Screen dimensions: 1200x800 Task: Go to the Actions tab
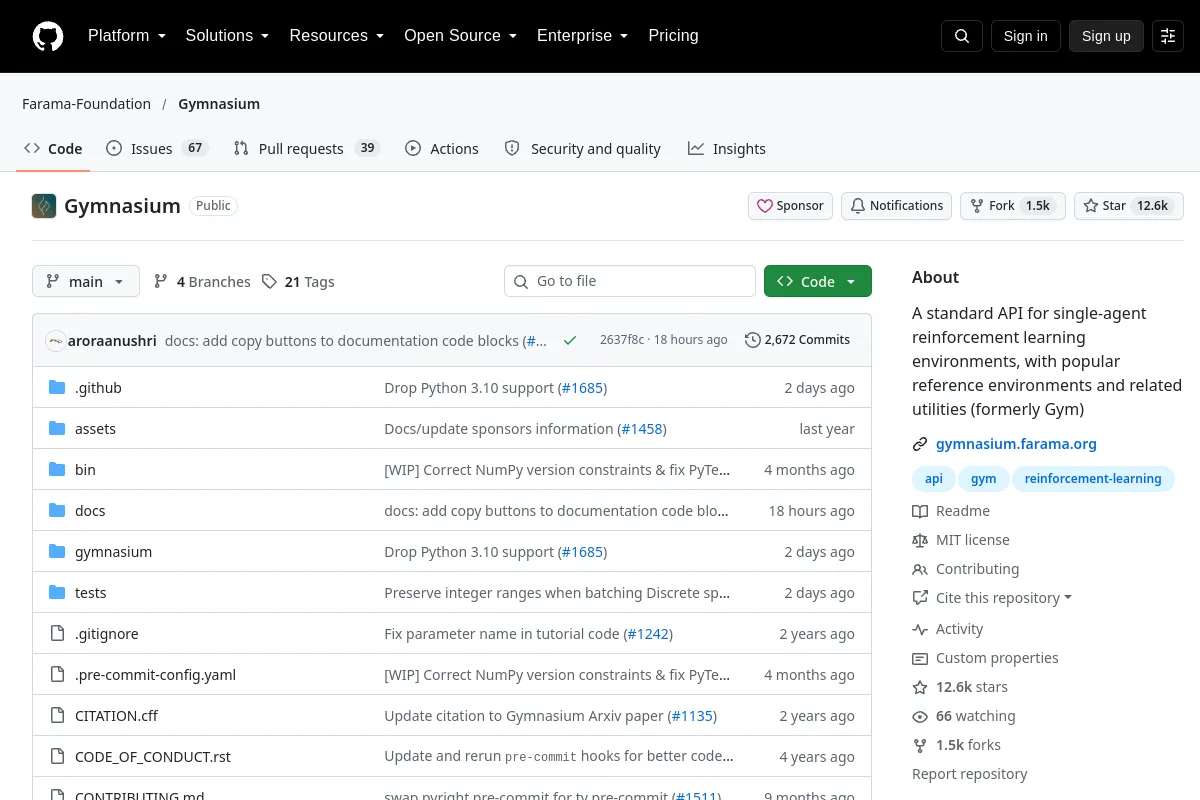coord(442,148)
